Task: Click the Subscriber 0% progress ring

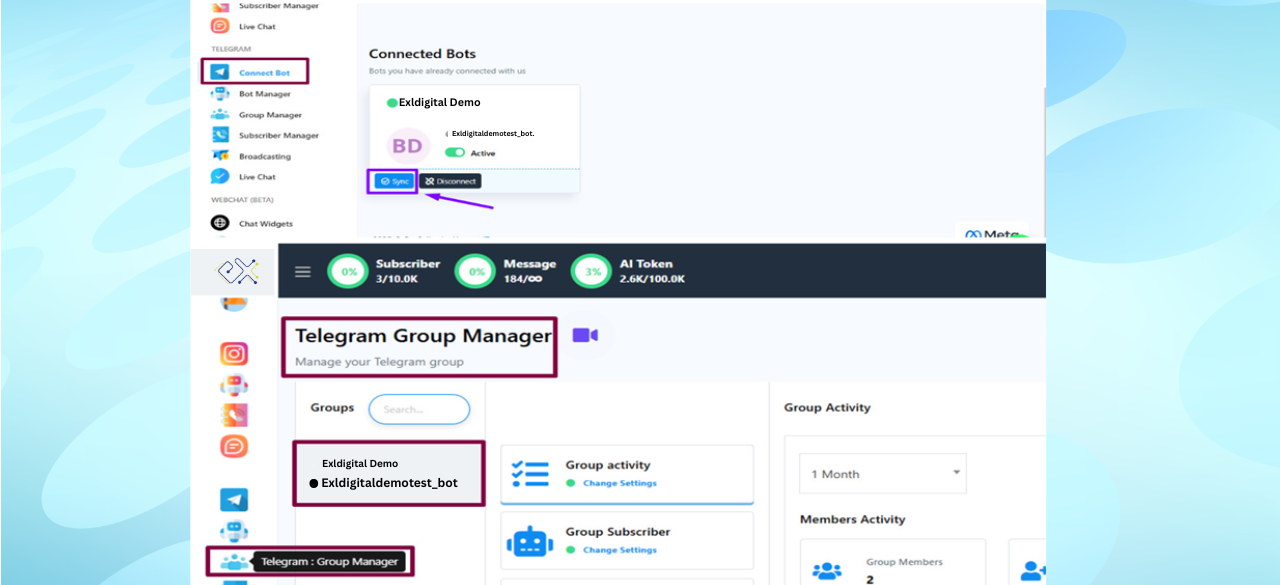Action: tap(349, 271)
